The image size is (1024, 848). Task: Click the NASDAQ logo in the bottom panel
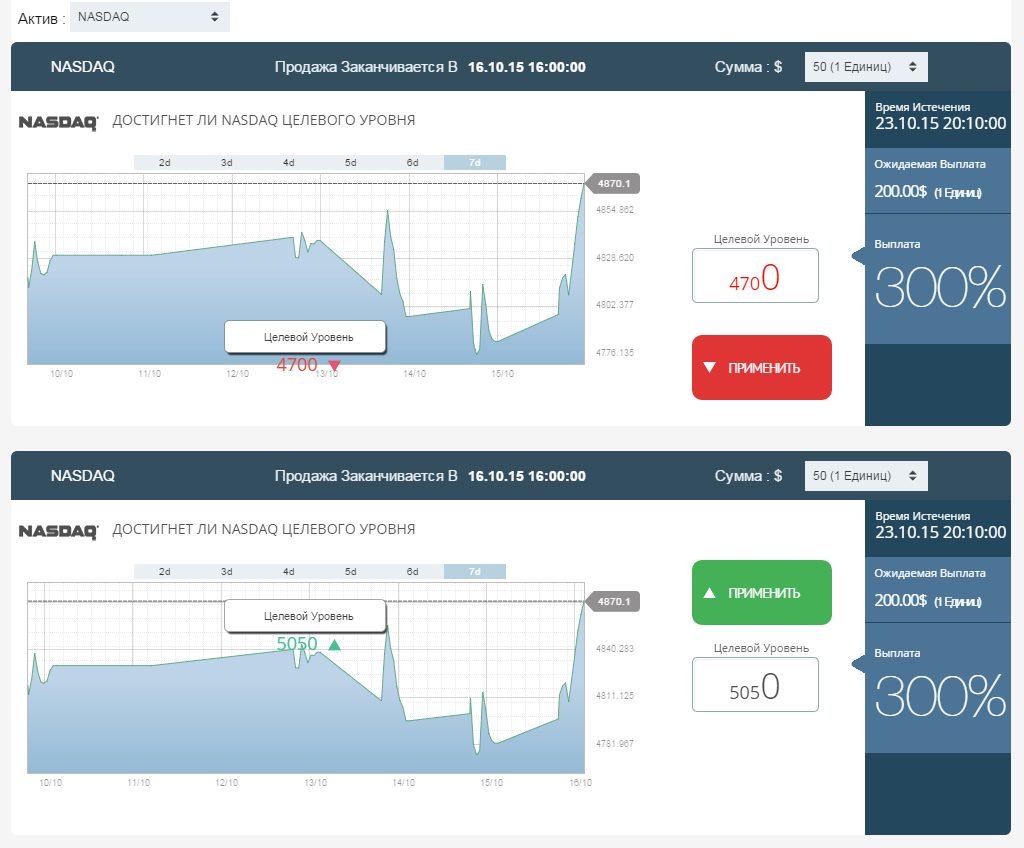58,531
